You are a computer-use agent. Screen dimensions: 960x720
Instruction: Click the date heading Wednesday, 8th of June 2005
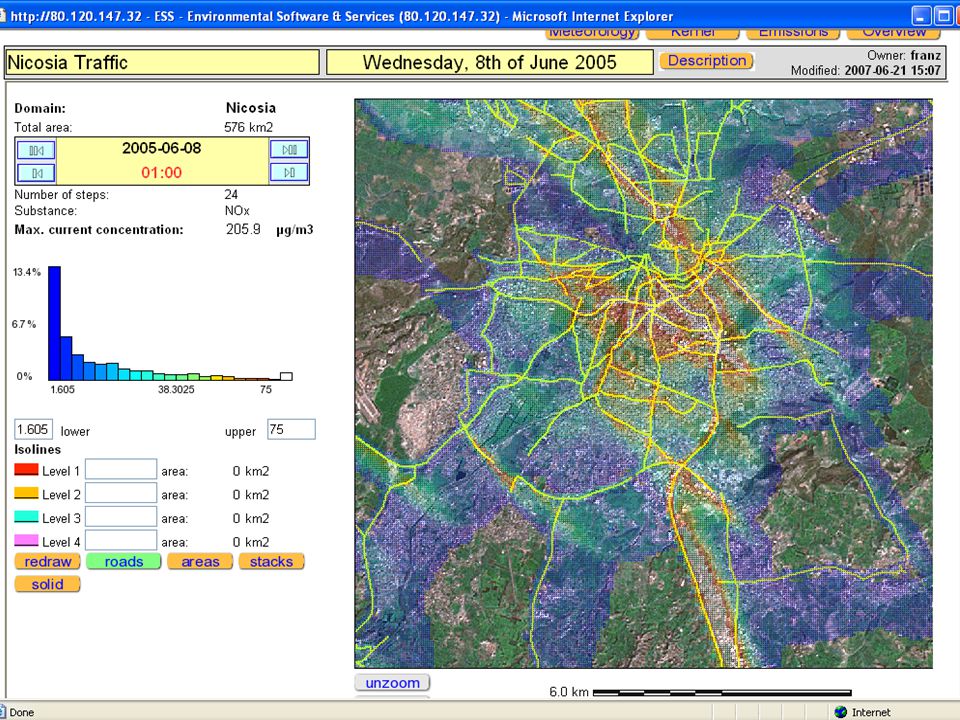pos(490,62)
